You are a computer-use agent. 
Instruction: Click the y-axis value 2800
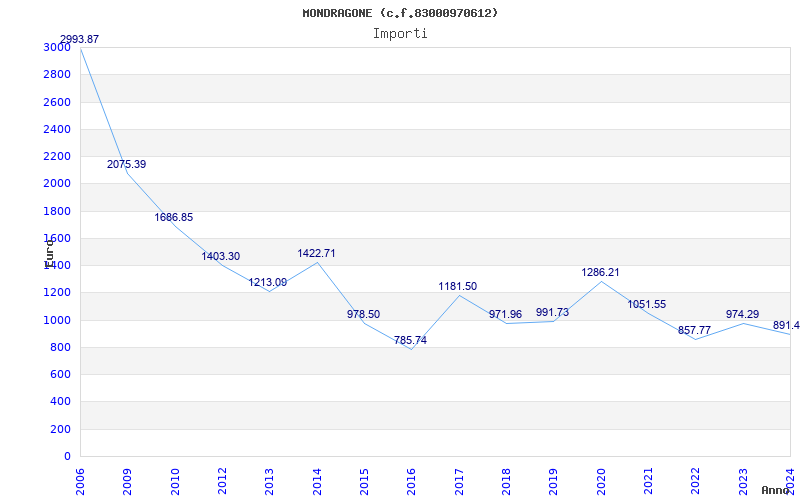57,74
